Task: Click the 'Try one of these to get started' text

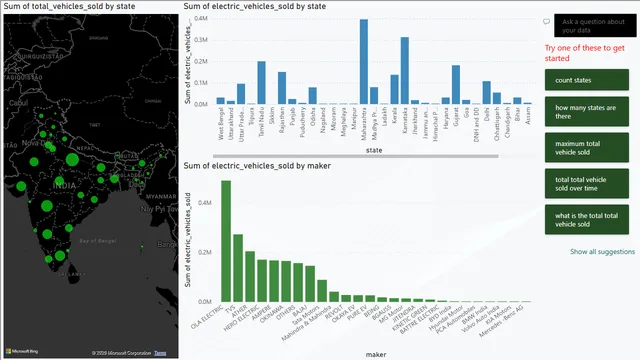Action: [584, 53]
